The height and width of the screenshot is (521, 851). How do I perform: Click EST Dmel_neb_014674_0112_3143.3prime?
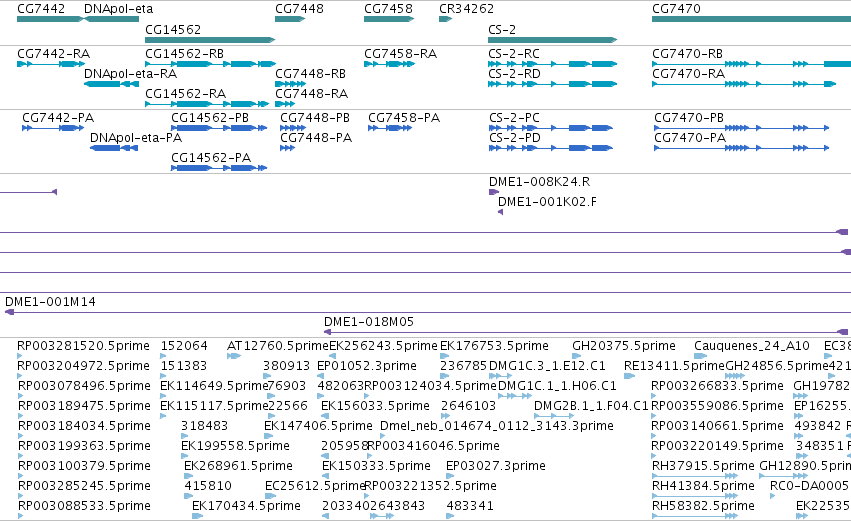(x=497, y=426)
